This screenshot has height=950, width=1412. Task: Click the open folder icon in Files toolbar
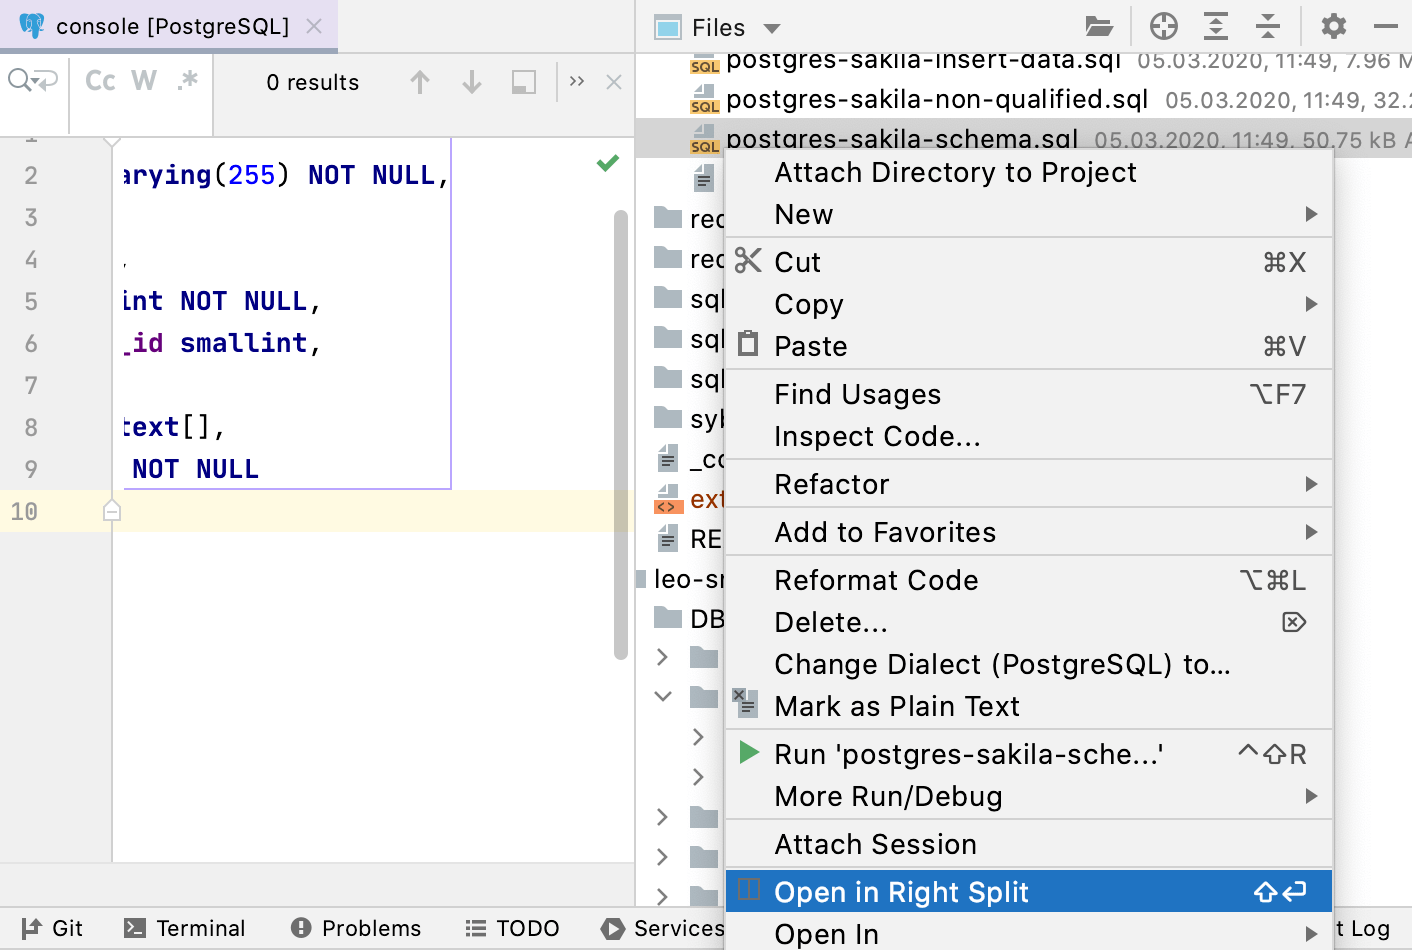pyautogui.click(x=1099, y=26)
